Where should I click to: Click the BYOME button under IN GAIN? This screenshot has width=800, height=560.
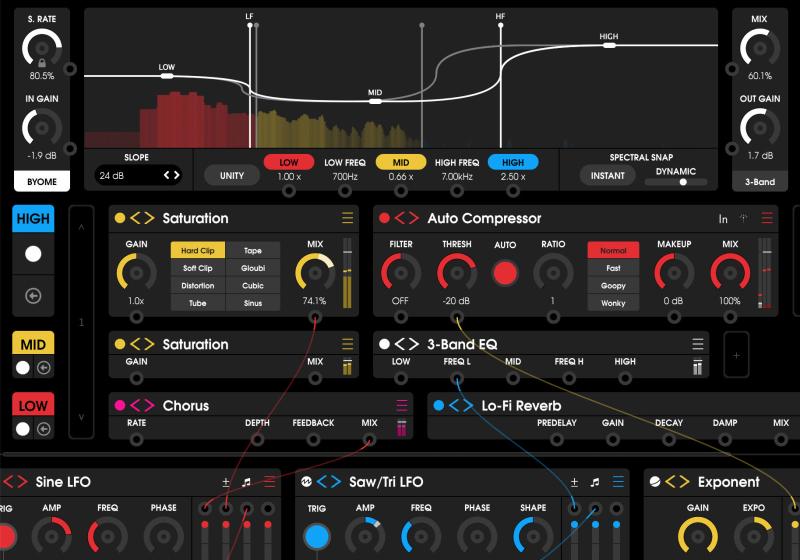42,182
